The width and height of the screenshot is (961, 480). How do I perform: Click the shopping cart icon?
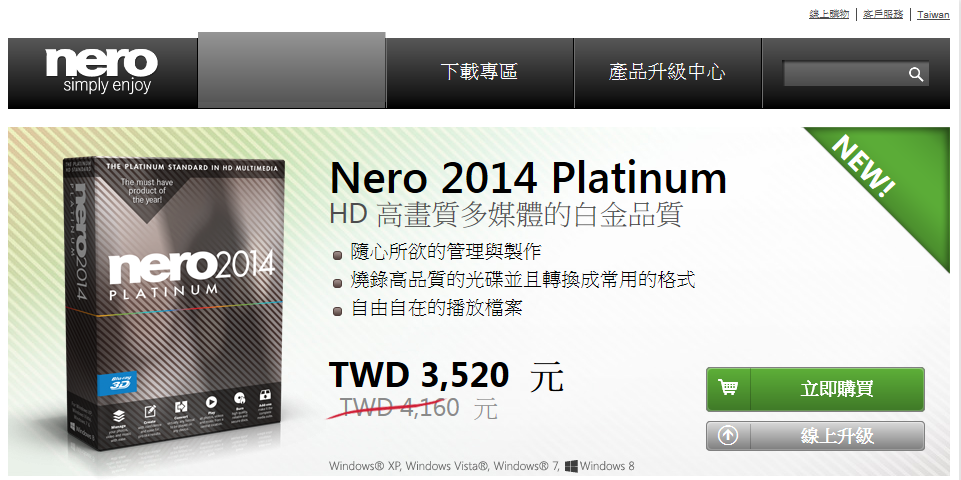[x=728, y=388]
